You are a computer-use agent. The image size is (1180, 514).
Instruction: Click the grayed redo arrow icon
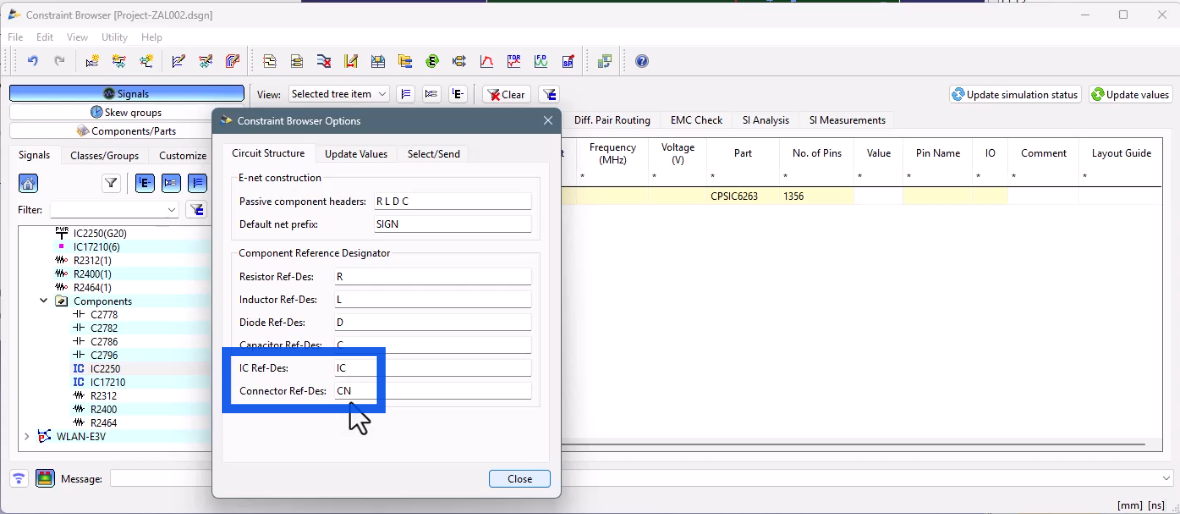(59, 61)
